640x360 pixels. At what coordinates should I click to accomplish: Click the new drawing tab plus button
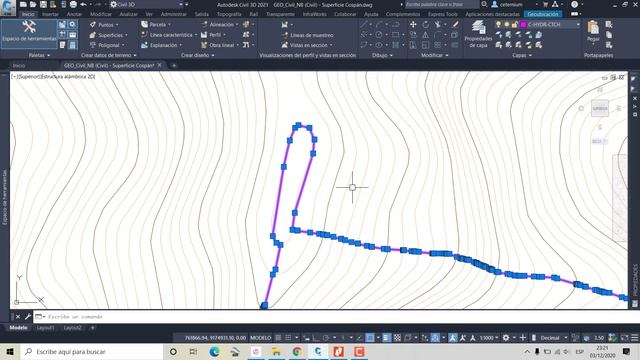point(173,65)
